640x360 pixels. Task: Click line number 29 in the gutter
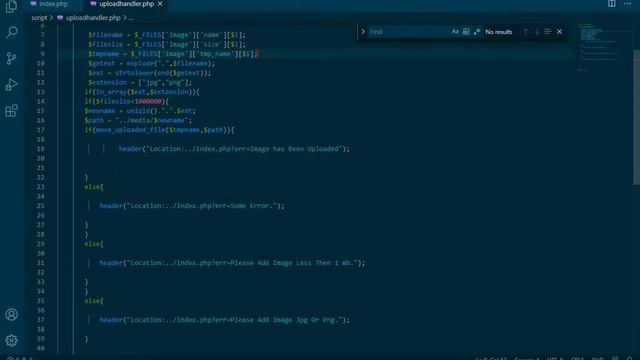[40, 244]
